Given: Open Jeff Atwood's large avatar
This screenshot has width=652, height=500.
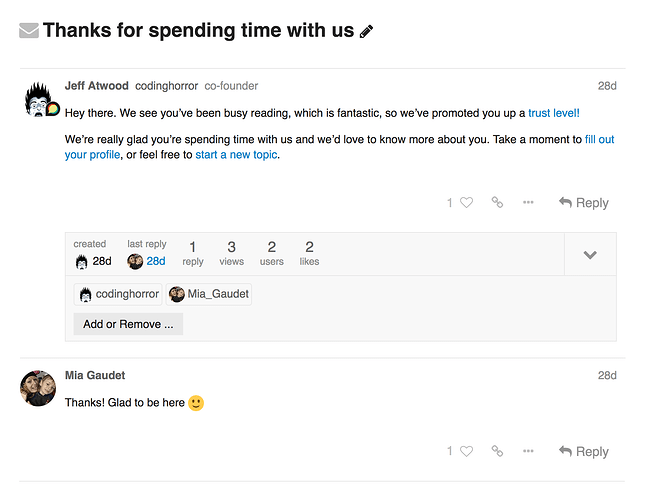Looking at the screenshot, I should click(x=40, y=98).
